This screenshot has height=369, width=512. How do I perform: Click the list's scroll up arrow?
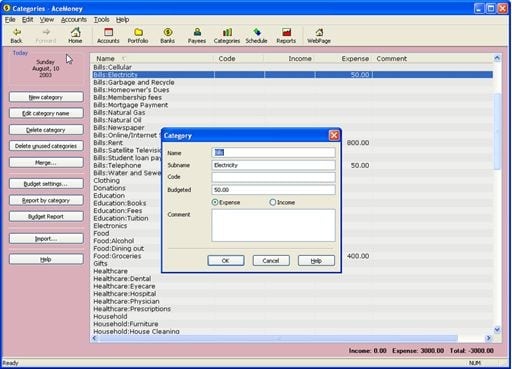click(497, 58)
